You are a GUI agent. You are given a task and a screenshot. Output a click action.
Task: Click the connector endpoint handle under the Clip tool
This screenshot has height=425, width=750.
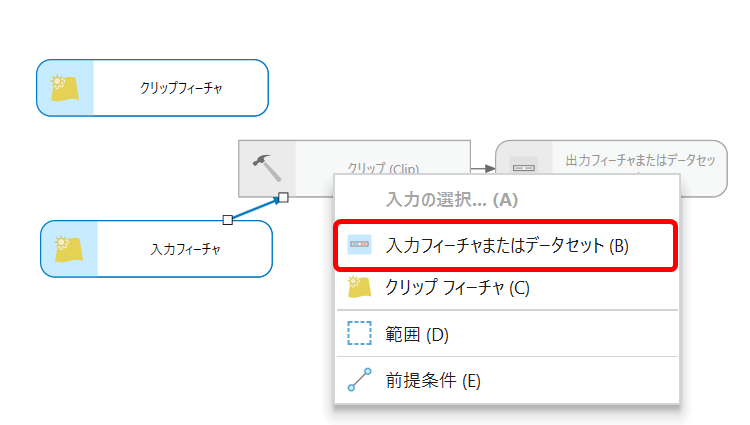[283, 197]
